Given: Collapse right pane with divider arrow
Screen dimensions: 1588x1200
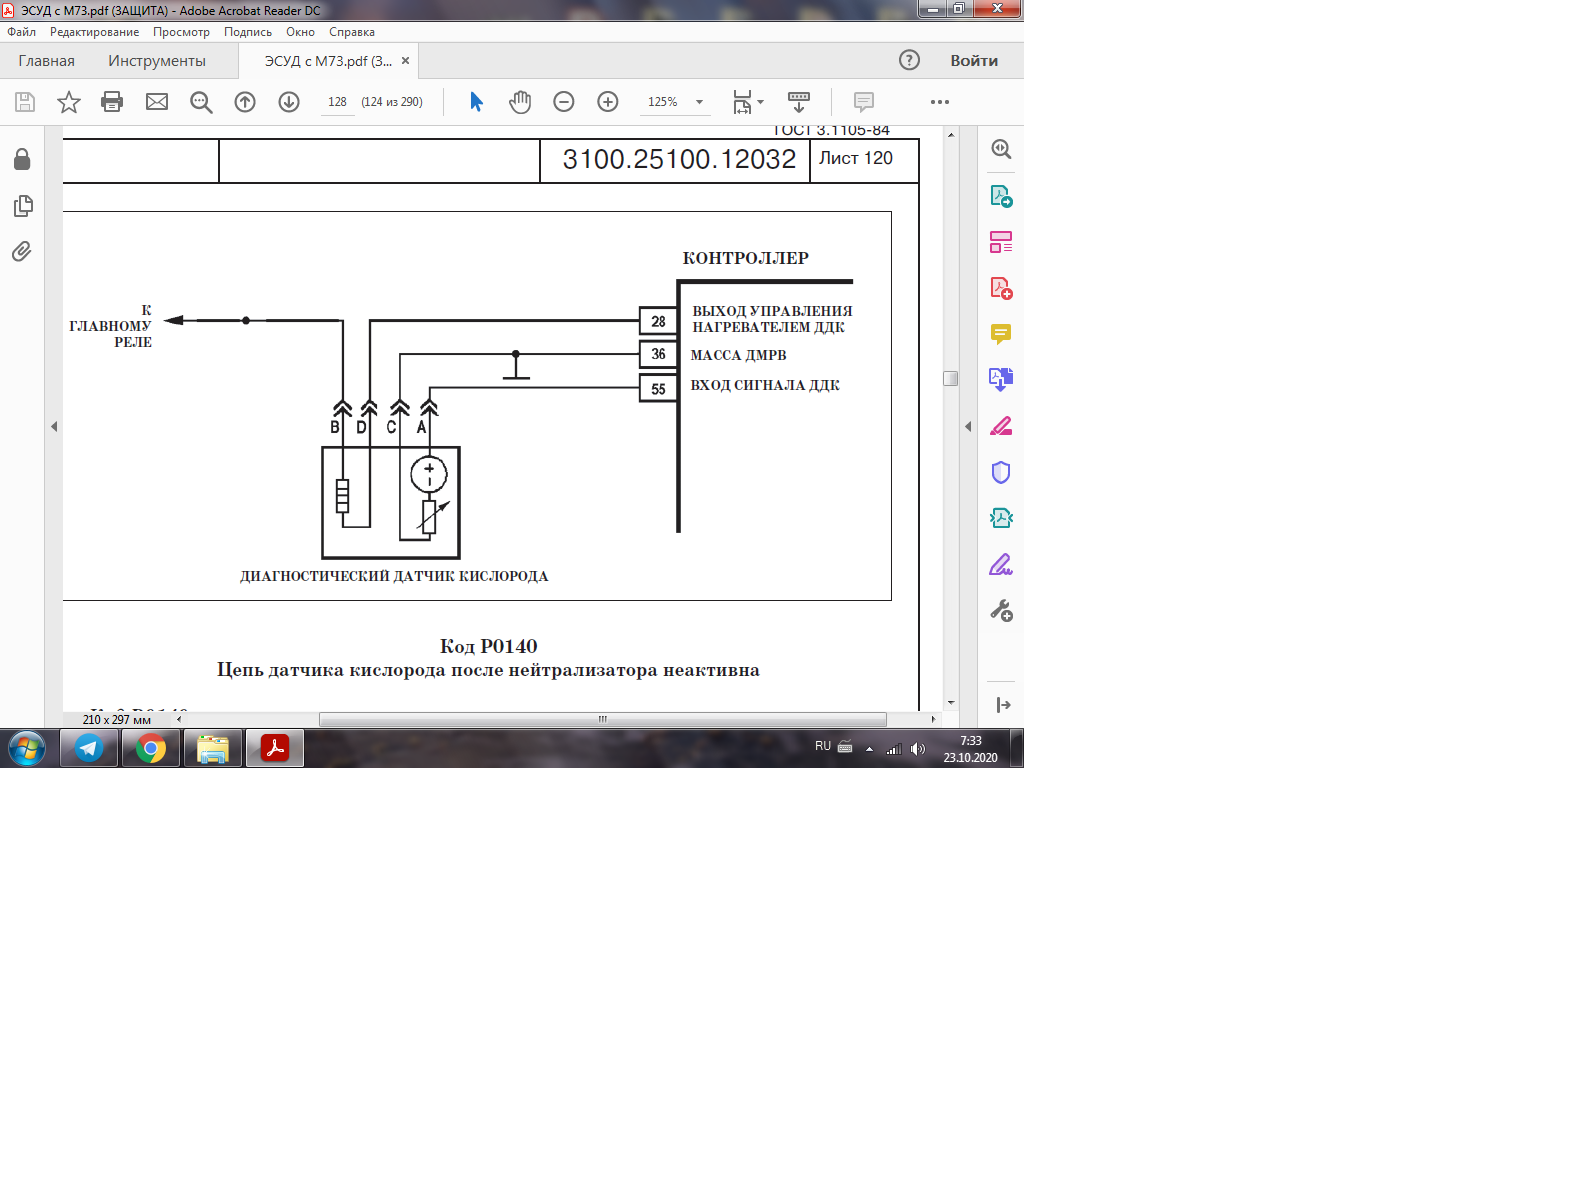Looking at the screenshot, I should pos(967,426).
